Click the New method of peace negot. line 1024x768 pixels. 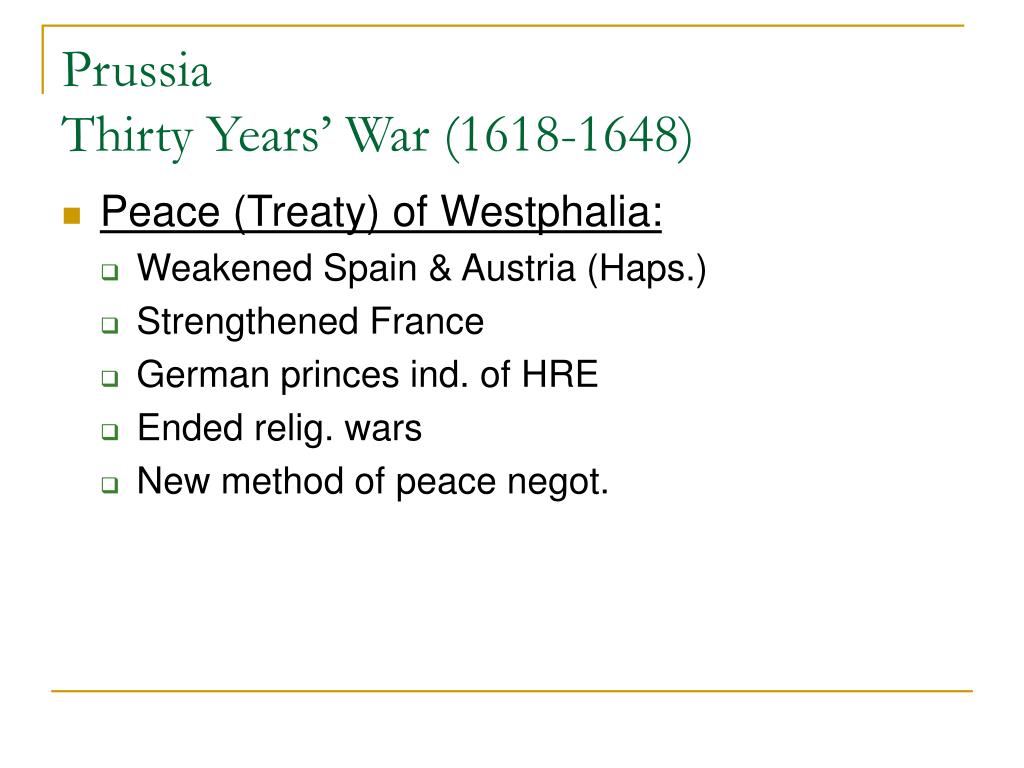click(372, 482)
